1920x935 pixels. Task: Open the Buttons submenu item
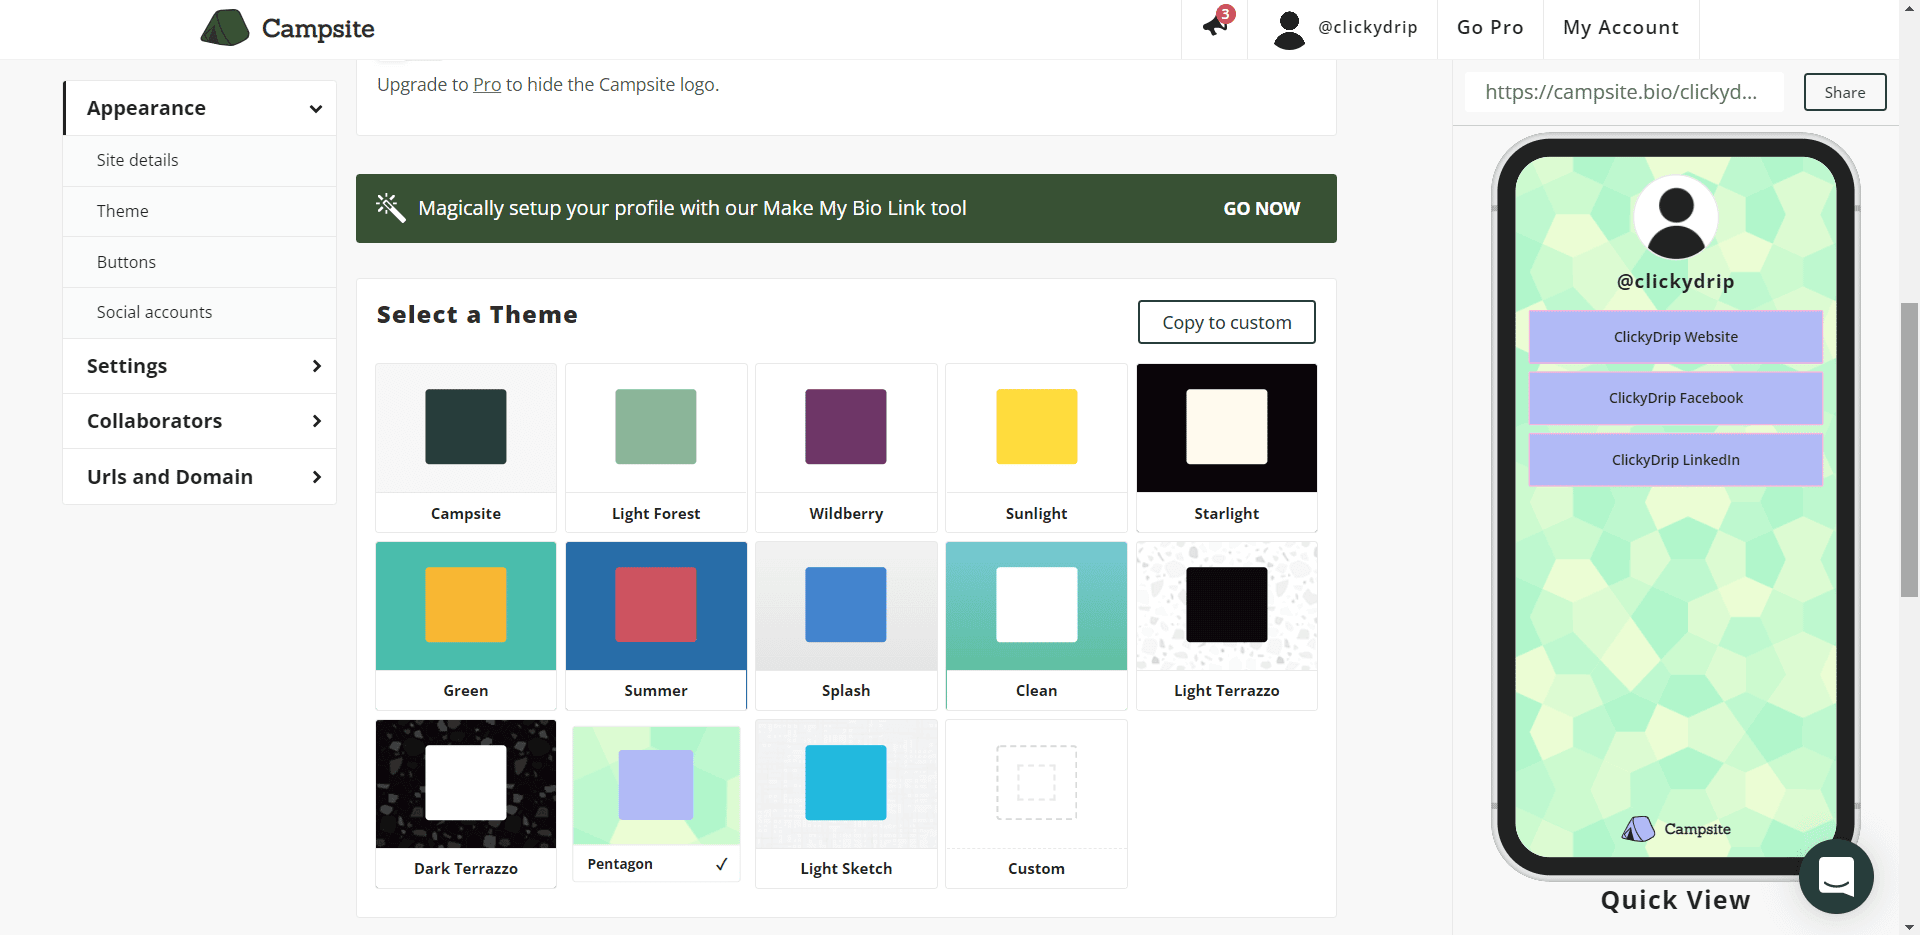[x=126, y=262]
